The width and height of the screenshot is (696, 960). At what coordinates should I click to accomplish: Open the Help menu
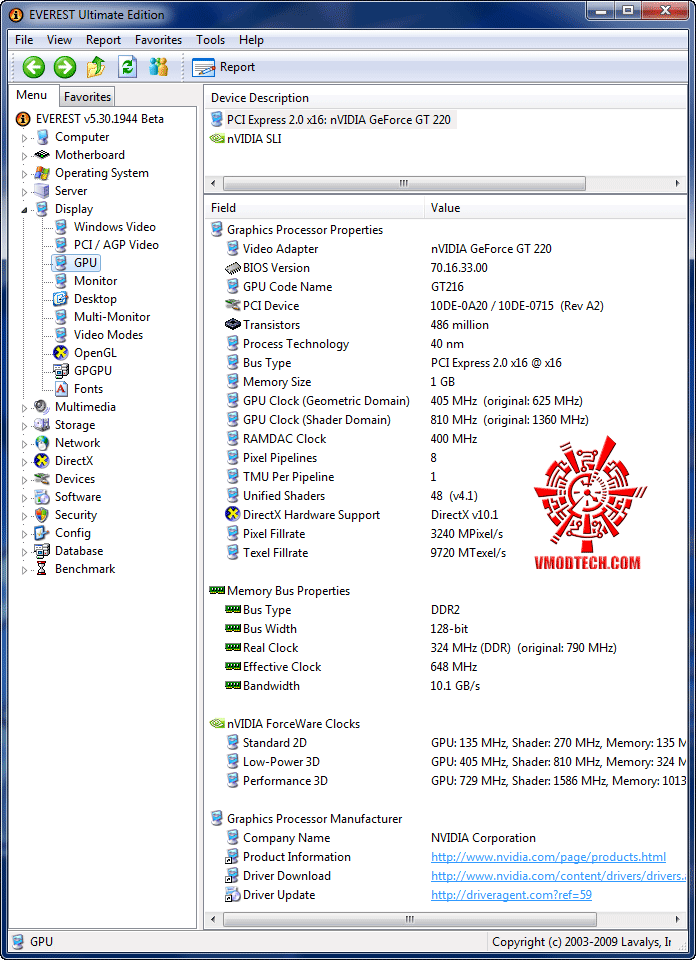[x=251, y=40]
